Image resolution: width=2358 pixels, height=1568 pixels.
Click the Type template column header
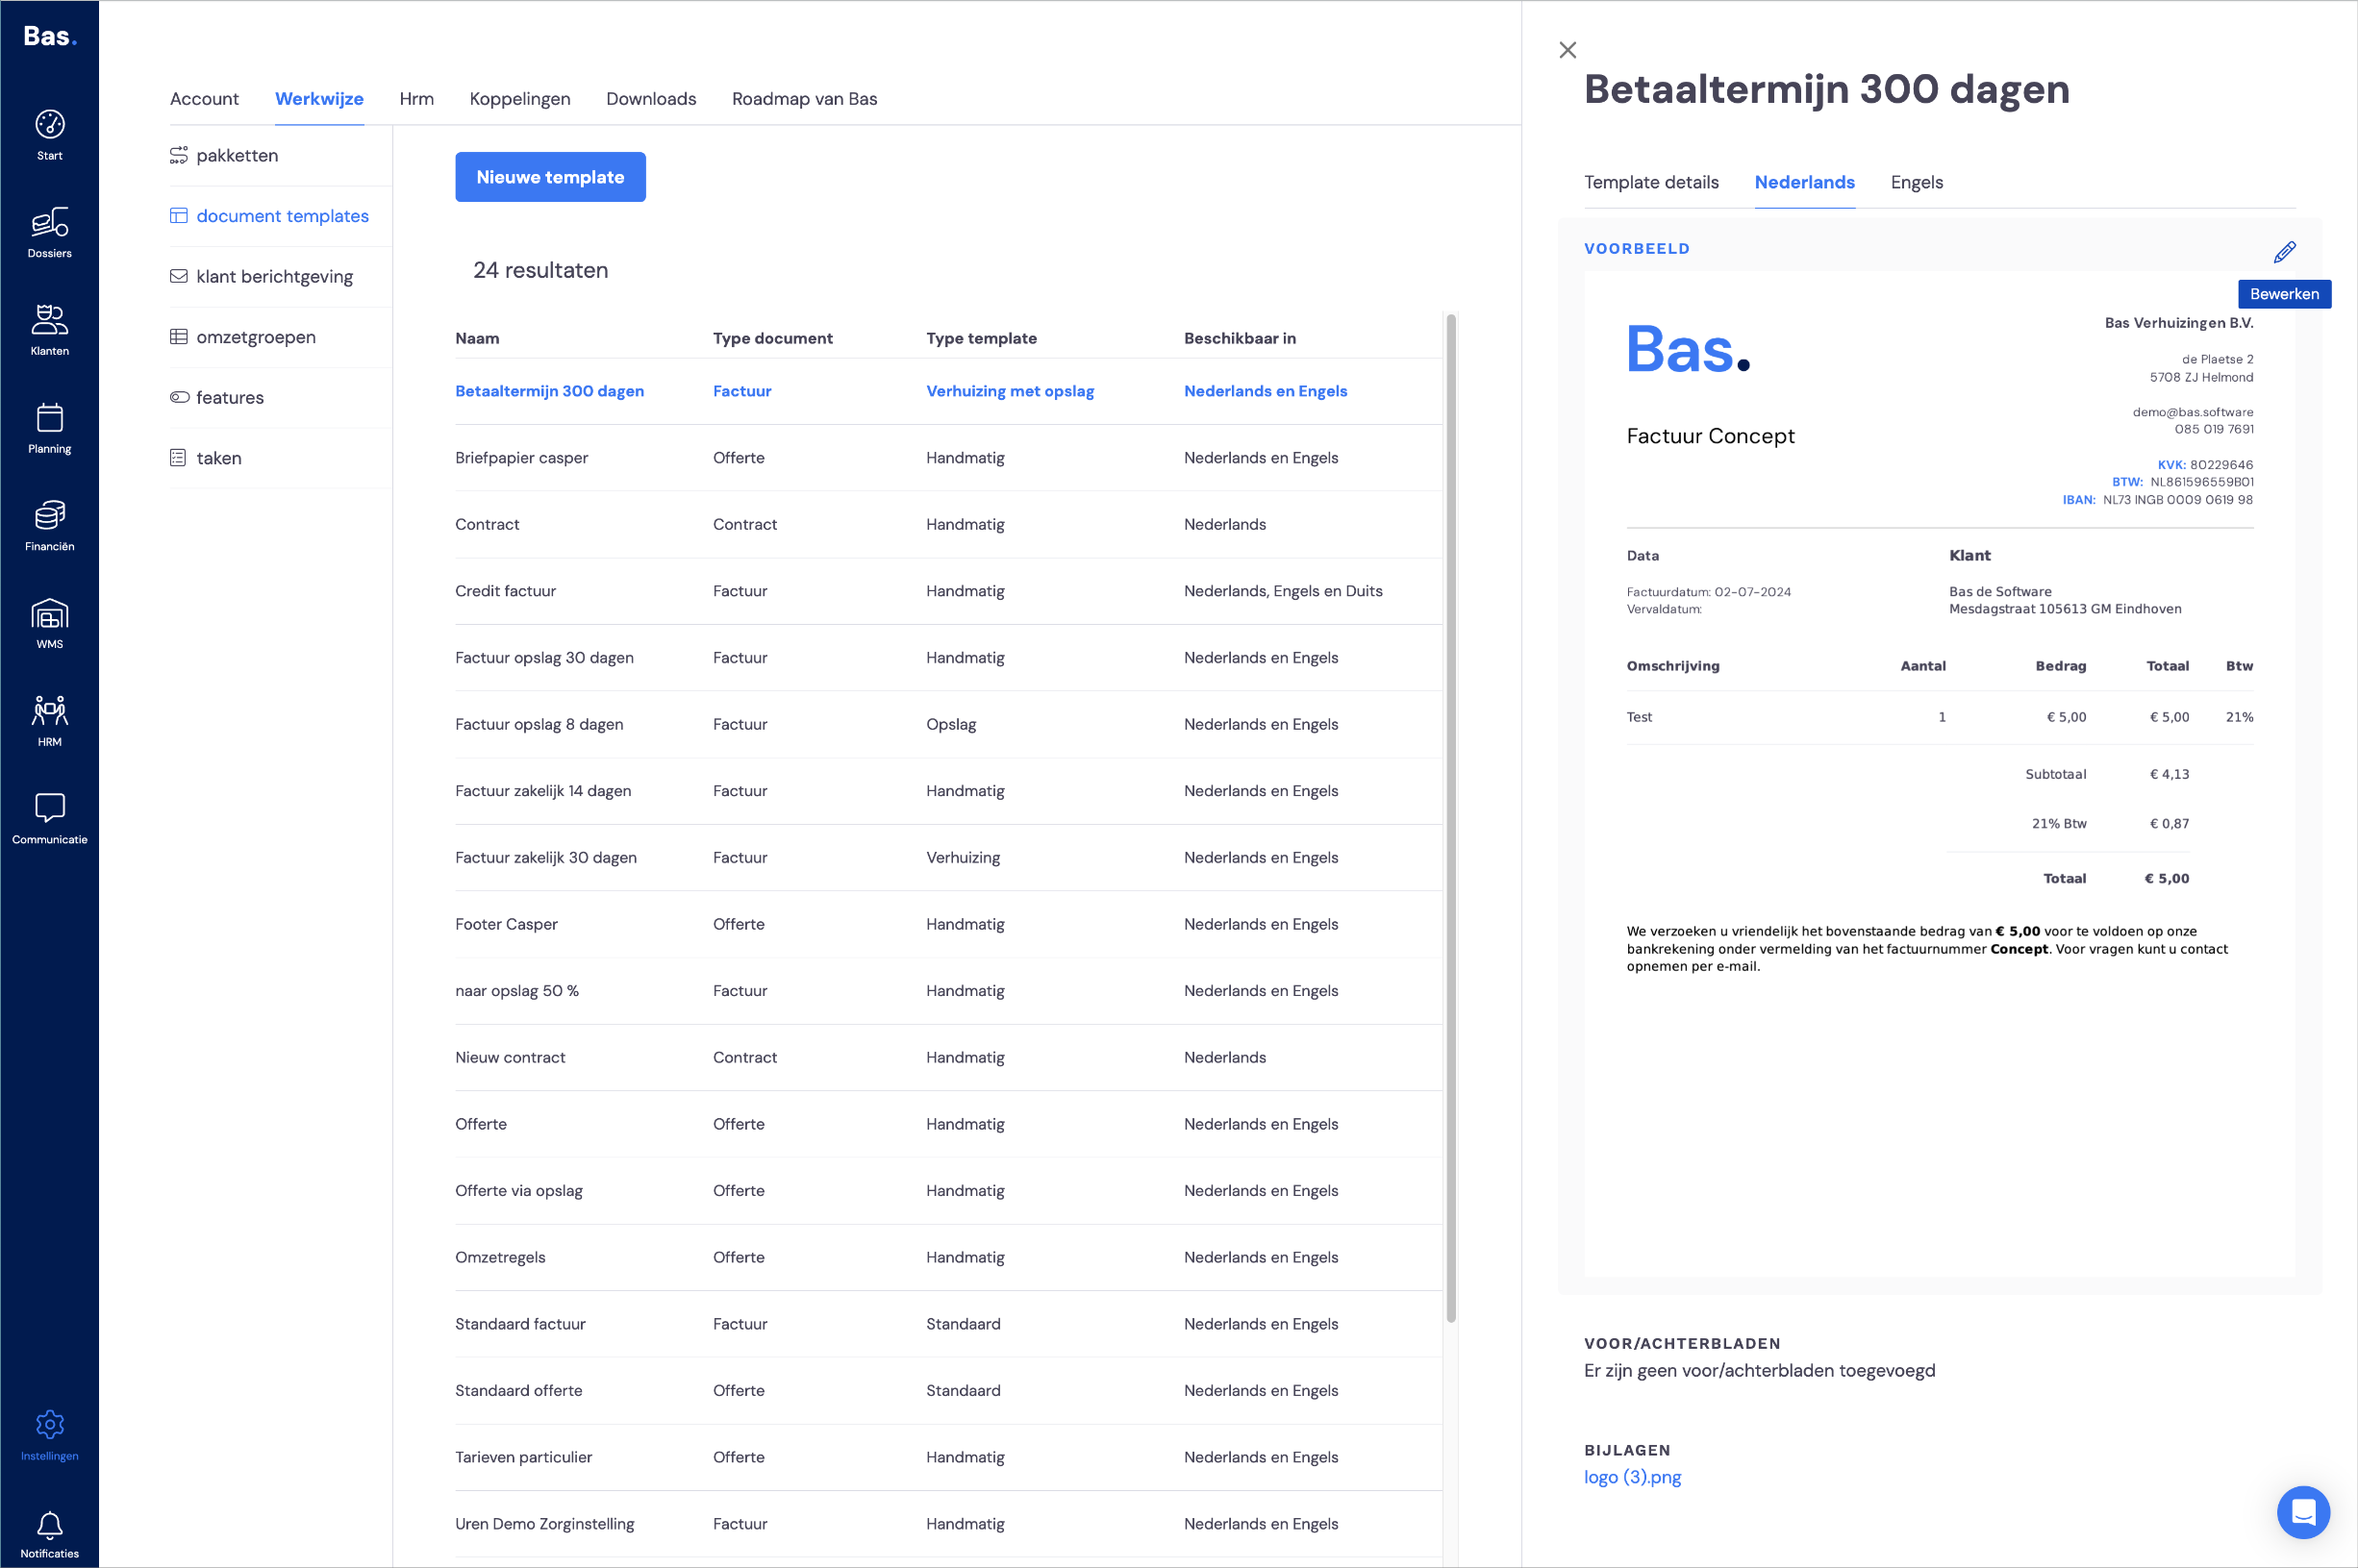pyautogui.click(x=981, y=339)
